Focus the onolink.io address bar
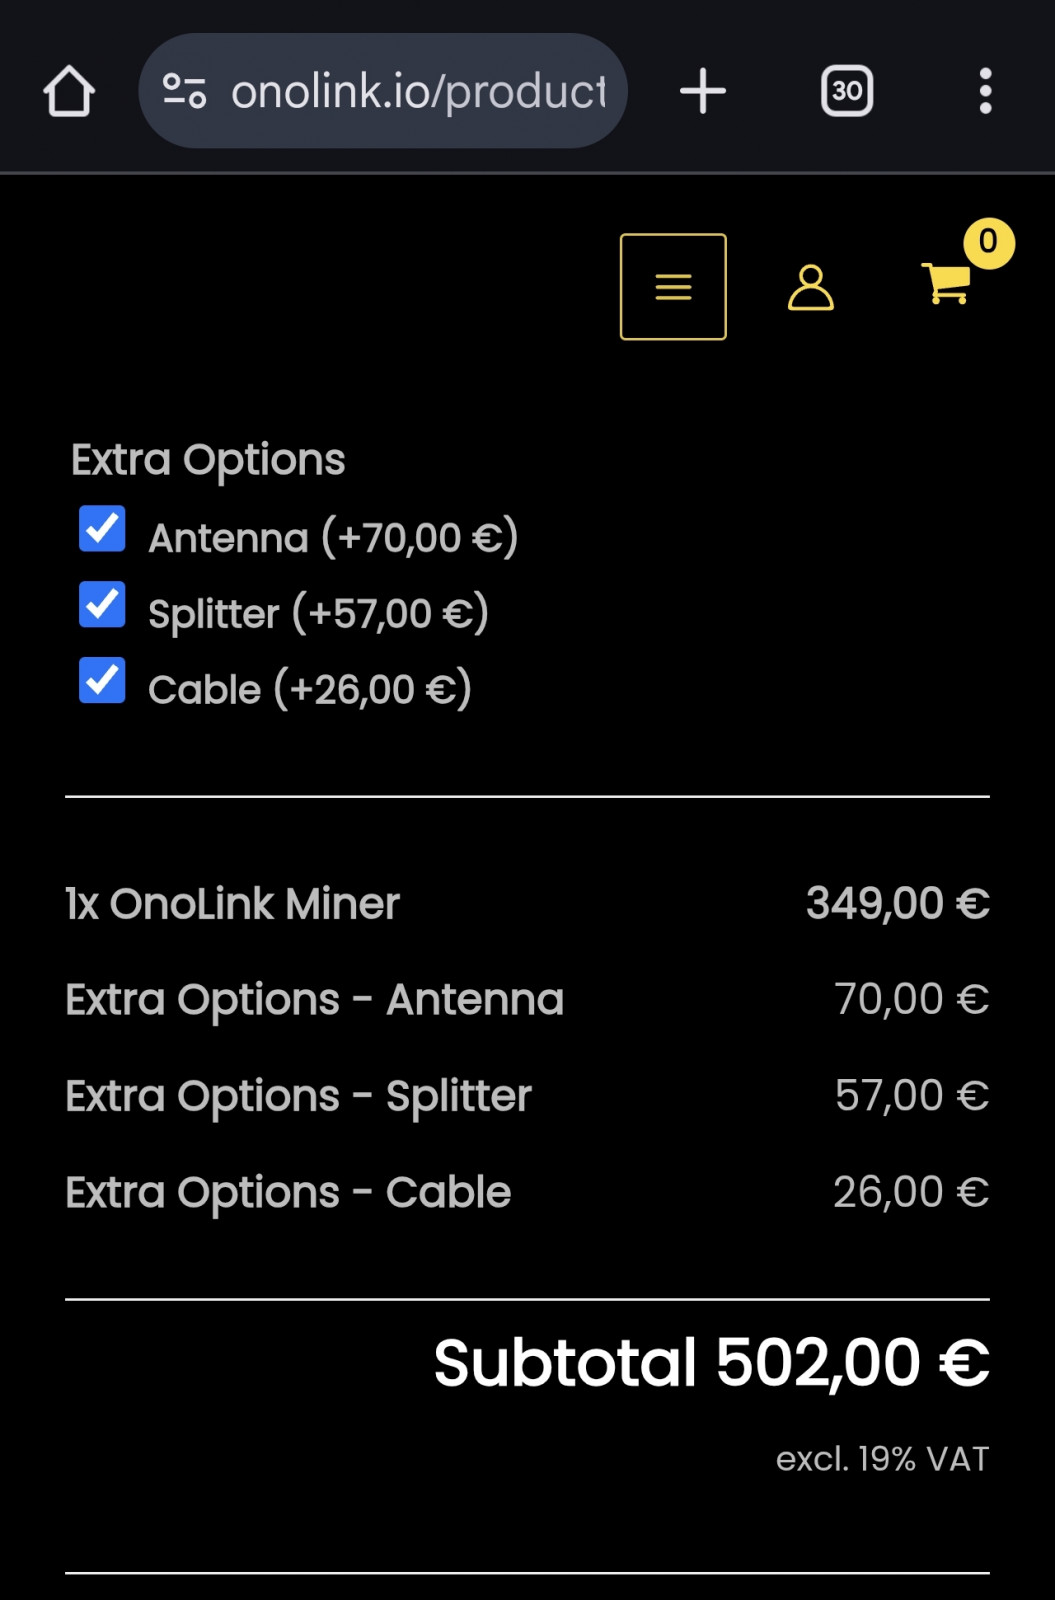This screenshot has width=1055, height=1600. point(418,92)
